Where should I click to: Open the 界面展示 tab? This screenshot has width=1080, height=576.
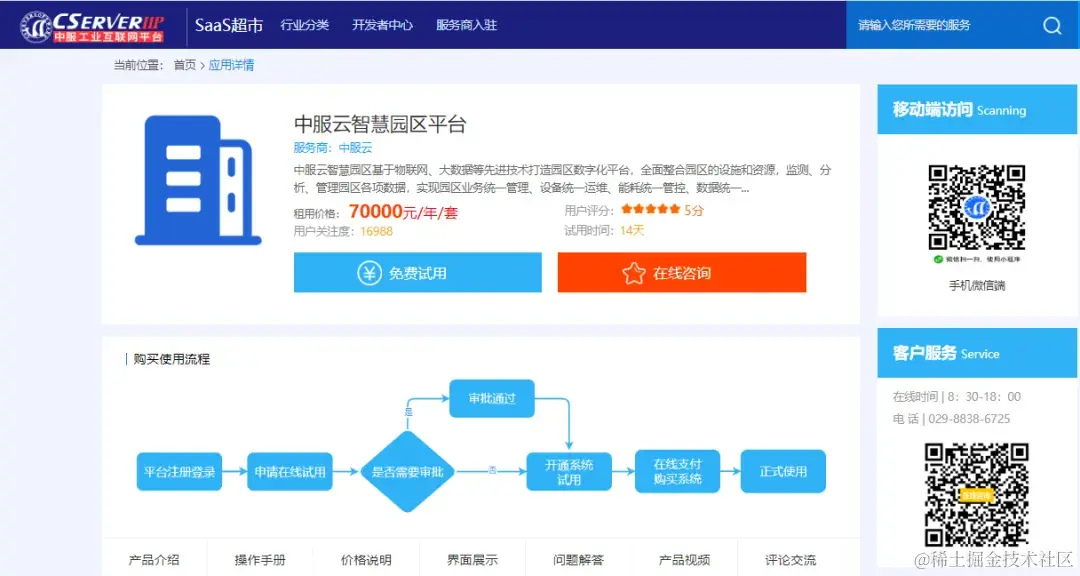(x=472, y=559)
